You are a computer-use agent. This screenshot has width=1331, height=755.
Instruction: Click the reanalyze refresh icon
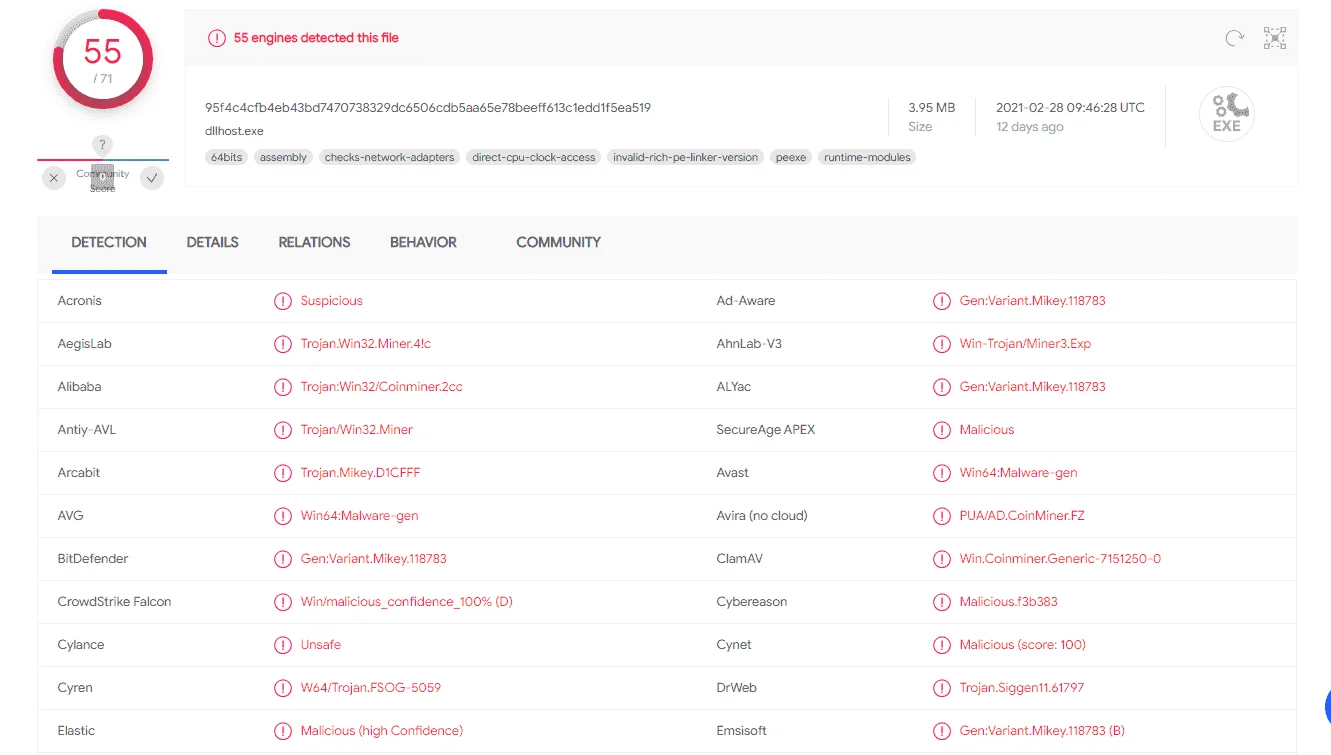pos(1235,38)
